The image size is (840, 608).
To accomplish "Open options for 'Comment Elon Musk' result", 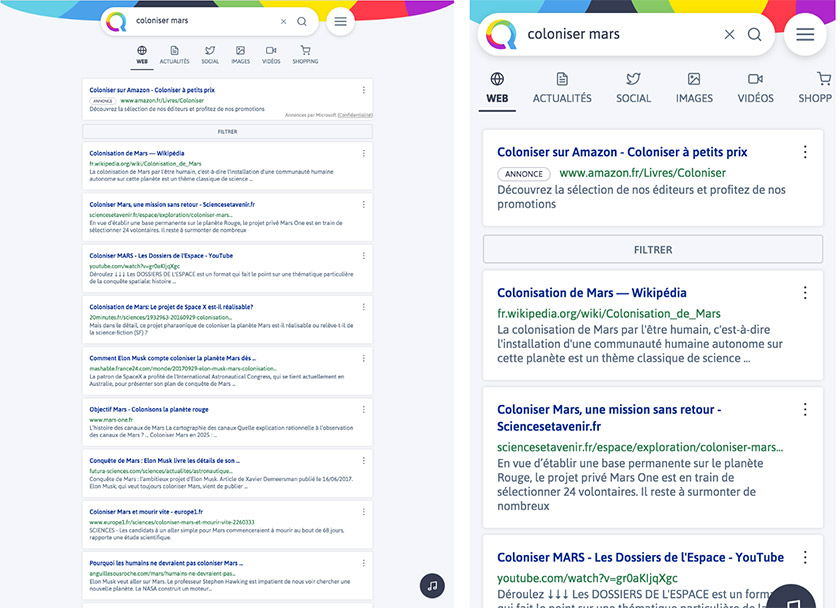I will pyautogui.click(x=364, y=358).
